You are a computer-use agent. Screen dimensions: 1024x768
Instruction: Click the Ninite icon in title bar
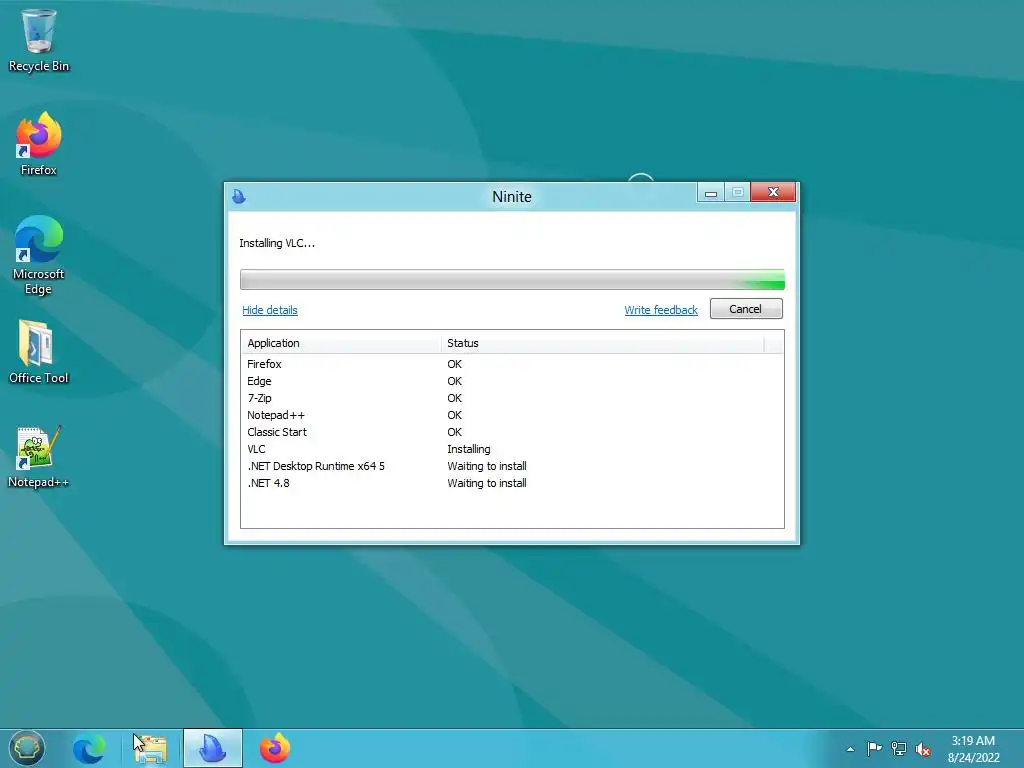coord(239,196)
